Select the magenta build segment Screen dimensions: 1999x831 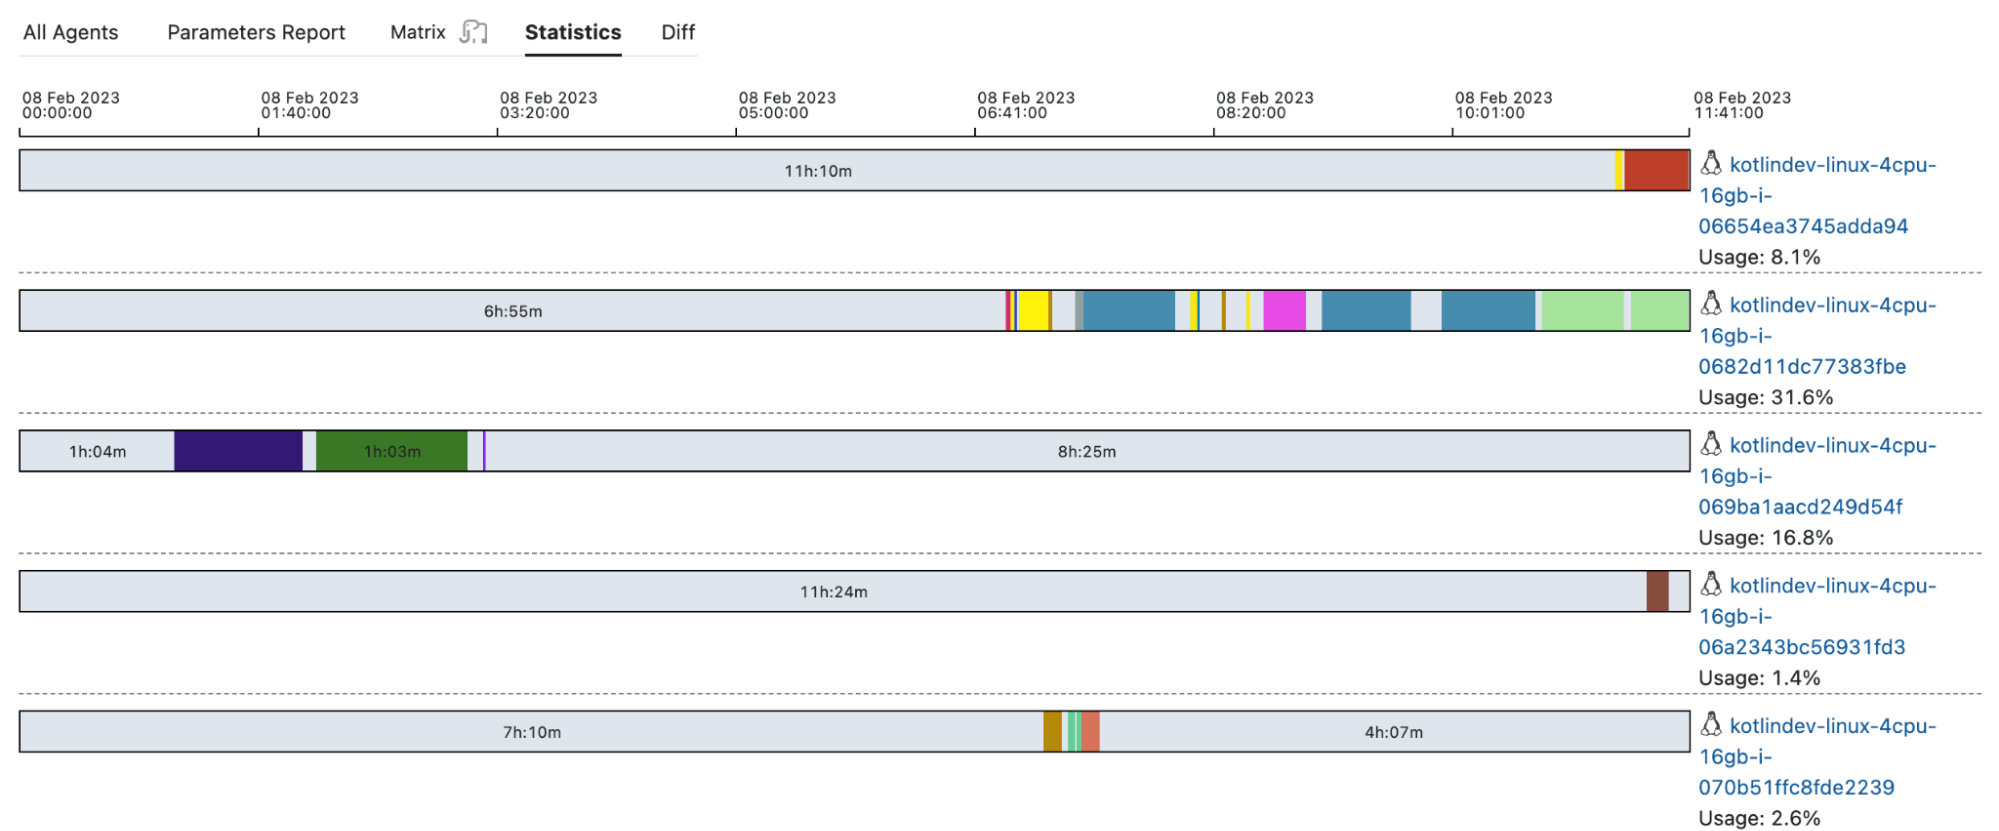tap(1284, 311)
